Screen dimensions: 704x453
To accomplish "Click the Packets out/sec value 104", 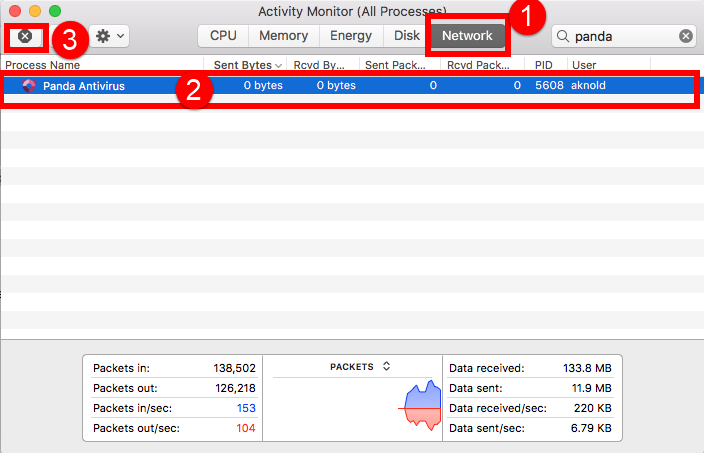I will 246,428.
